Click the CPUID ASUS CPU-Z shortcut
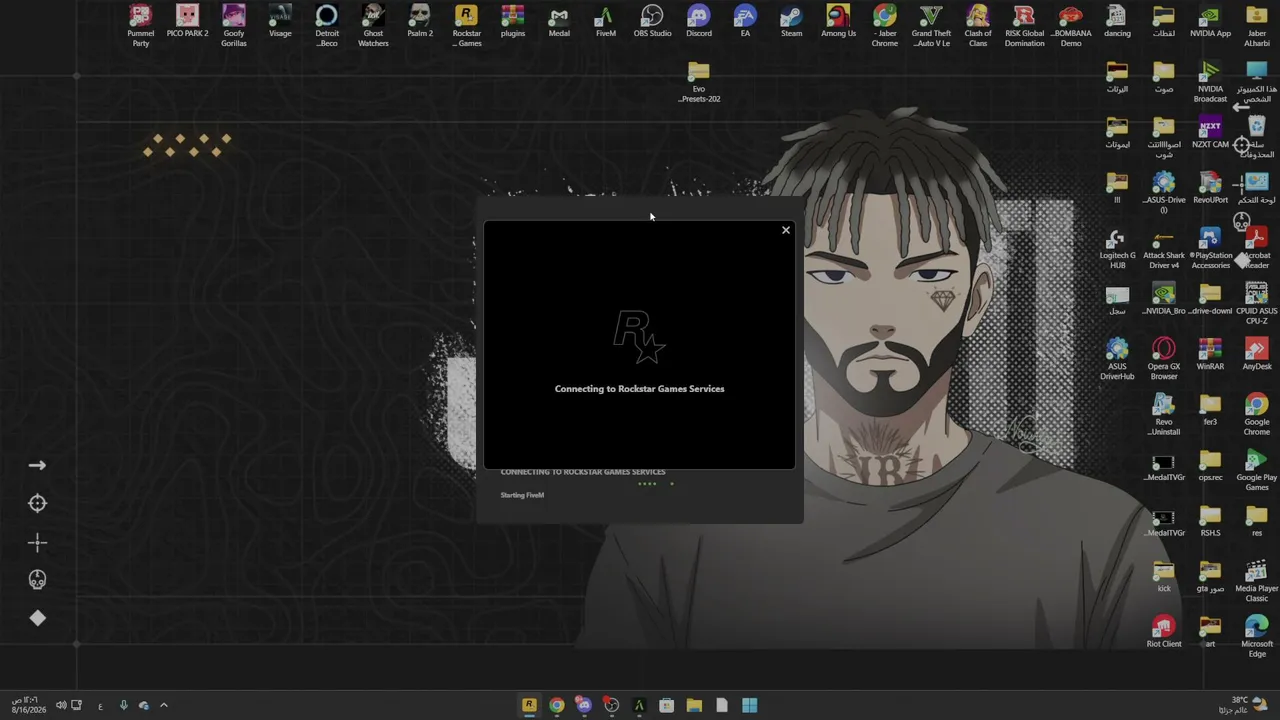 coord(1257,304)
